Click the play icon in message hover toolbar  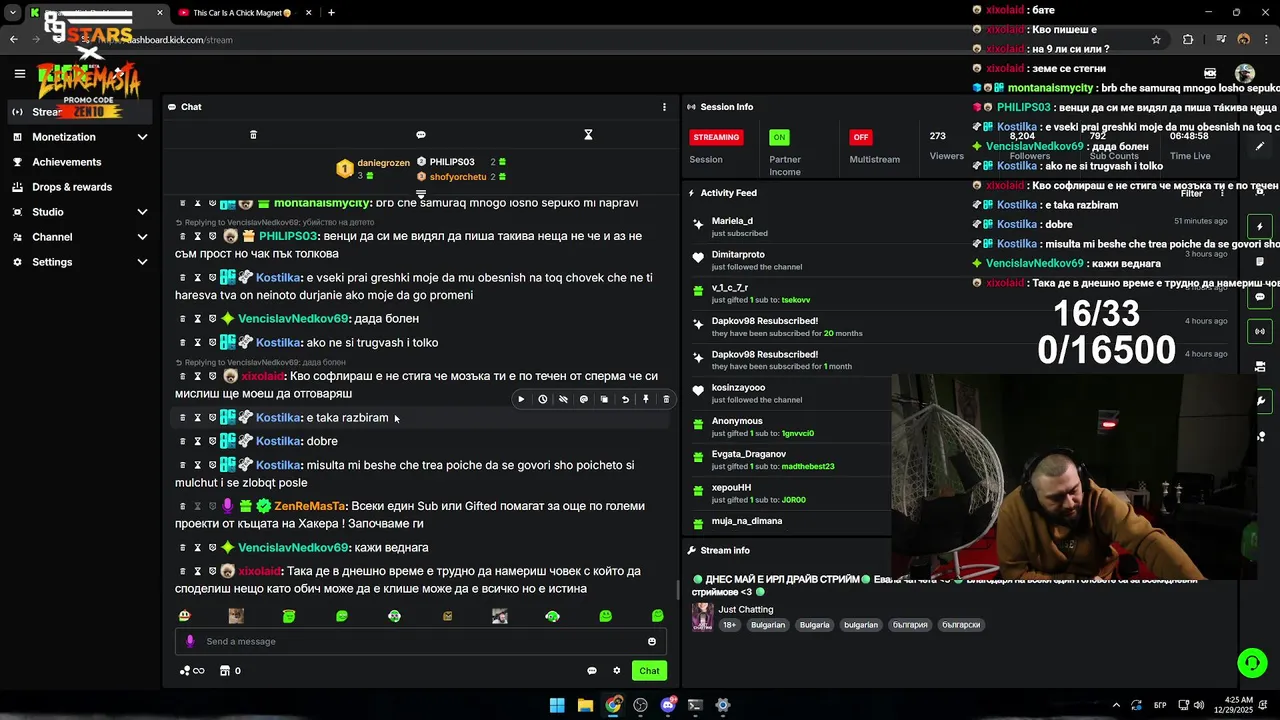(x=521, y=399)
